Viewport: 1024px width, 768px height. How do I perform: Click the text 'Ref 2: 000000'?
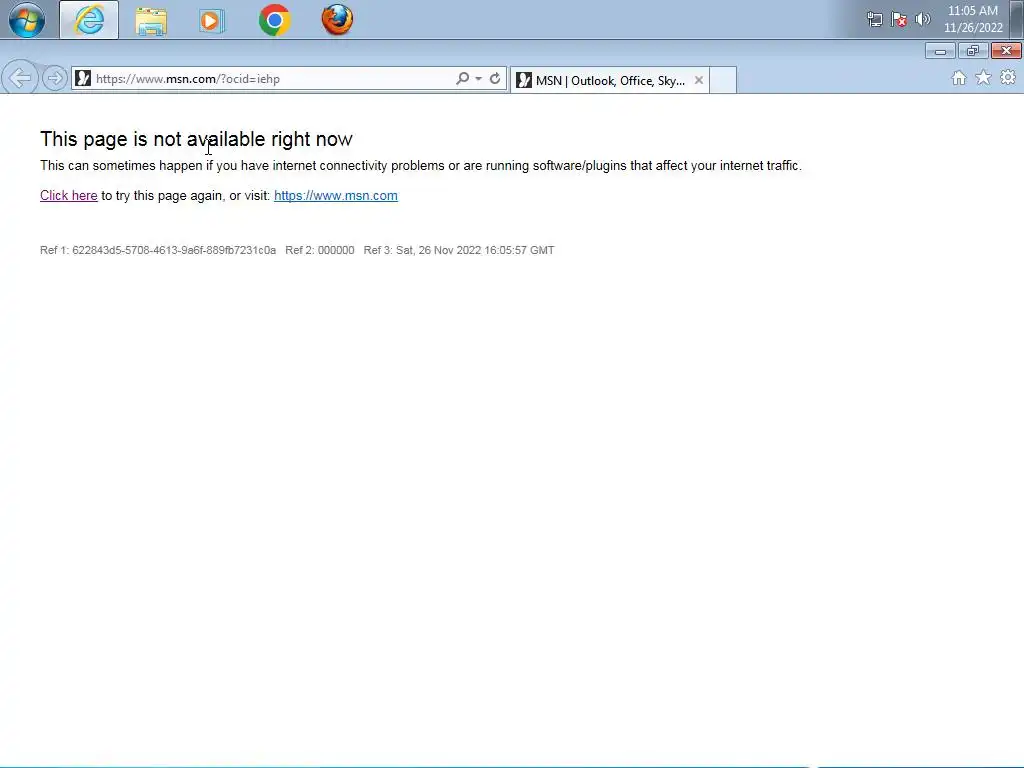[x=320, y=250]
